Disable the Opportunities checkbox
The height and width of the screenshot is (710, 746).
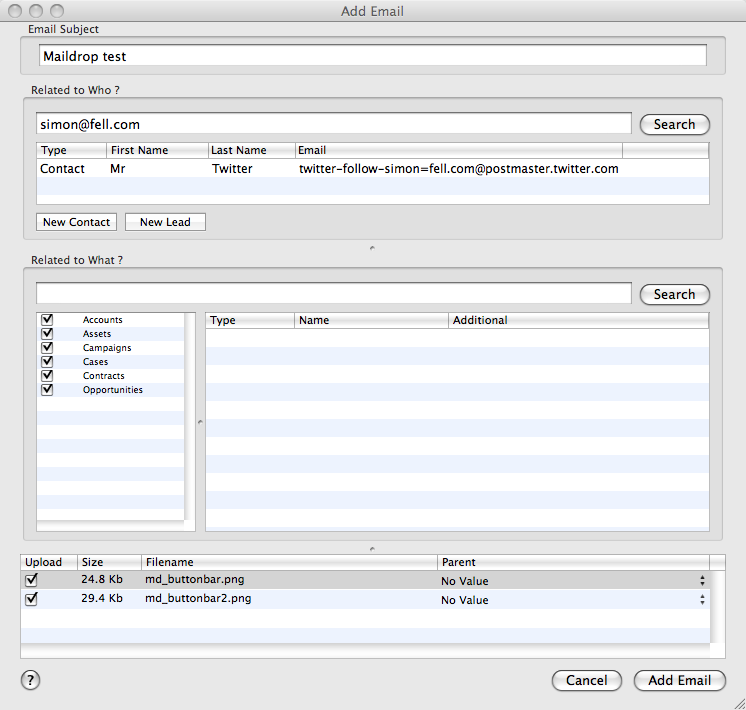[x=46, y=390]
